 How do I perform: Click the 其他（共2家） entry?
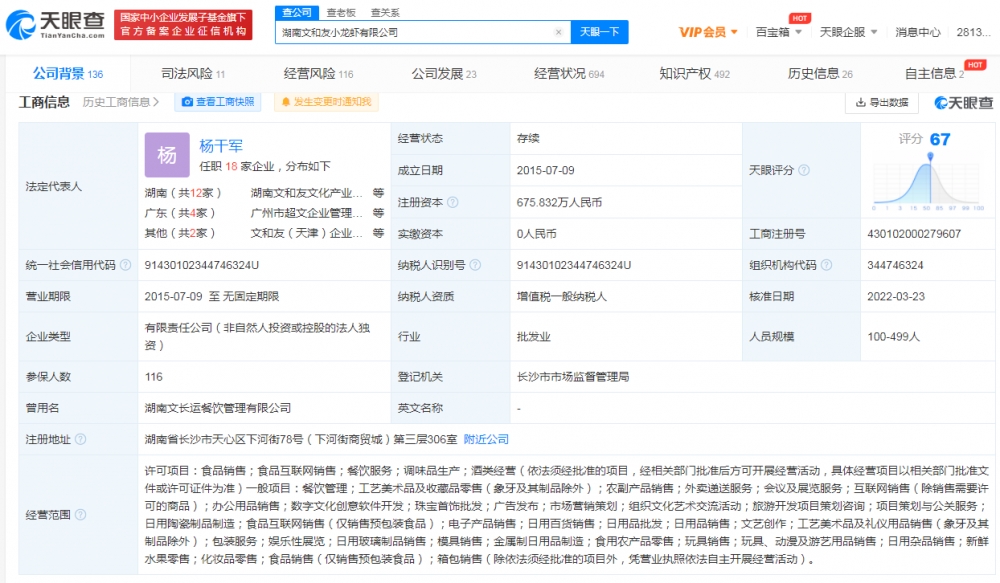[180, 233]
